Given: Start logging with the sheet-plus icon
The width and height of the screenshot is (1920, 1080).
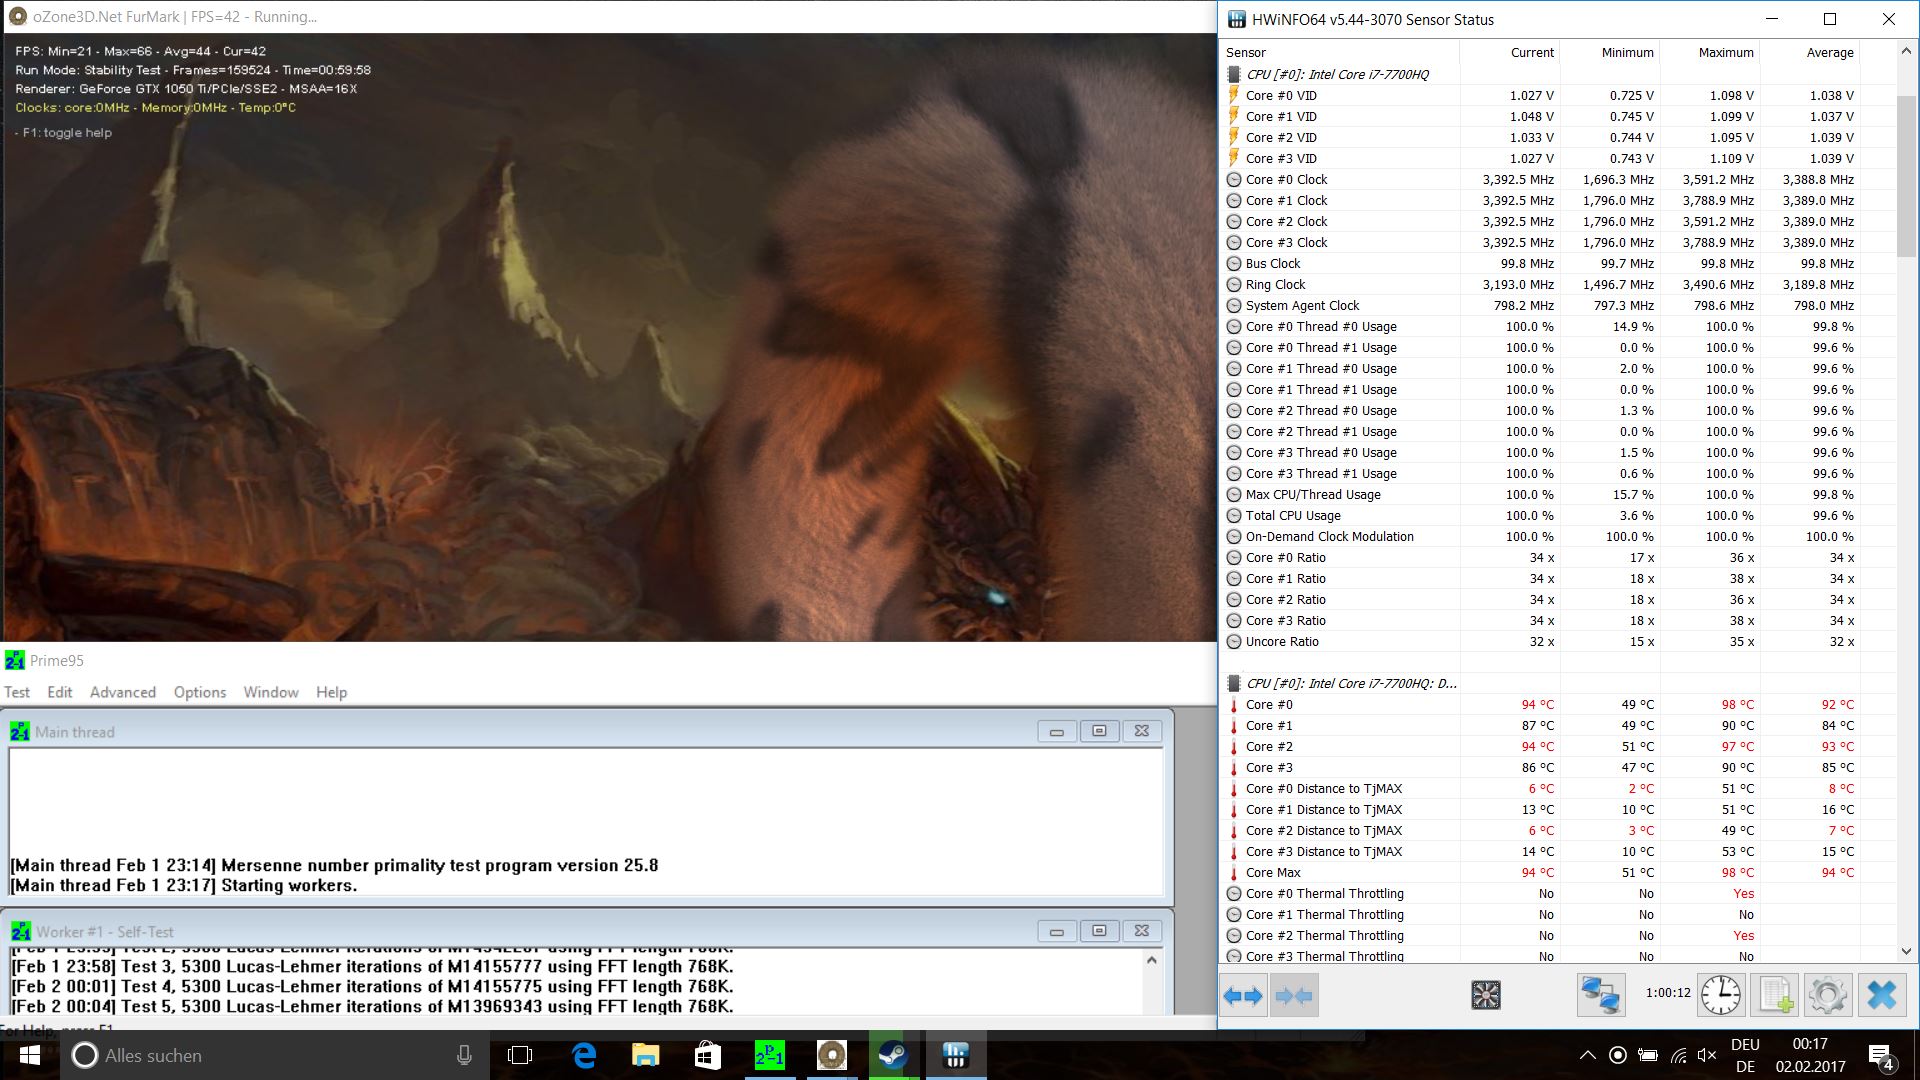Looking at the screenshot, I should (1775, 996).
